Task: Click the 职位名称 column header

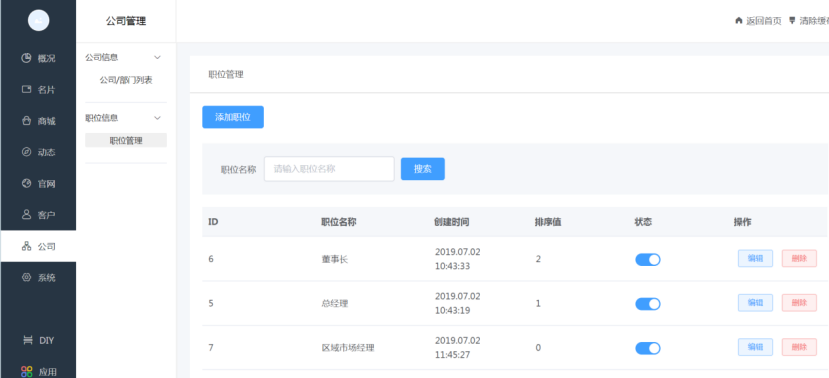Action: click(x=339, y=222)
